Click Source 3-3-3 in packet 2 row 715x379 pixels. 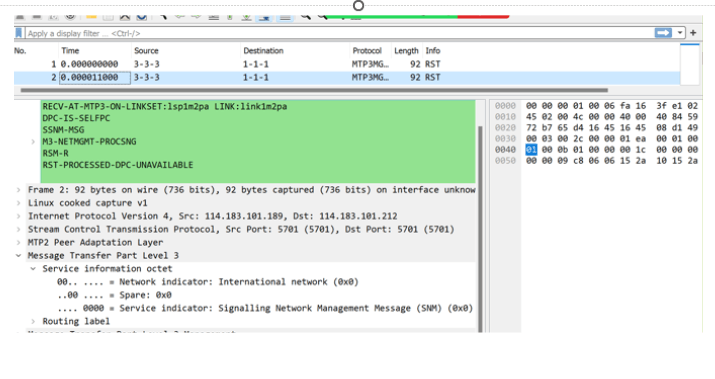pos(146,78)
